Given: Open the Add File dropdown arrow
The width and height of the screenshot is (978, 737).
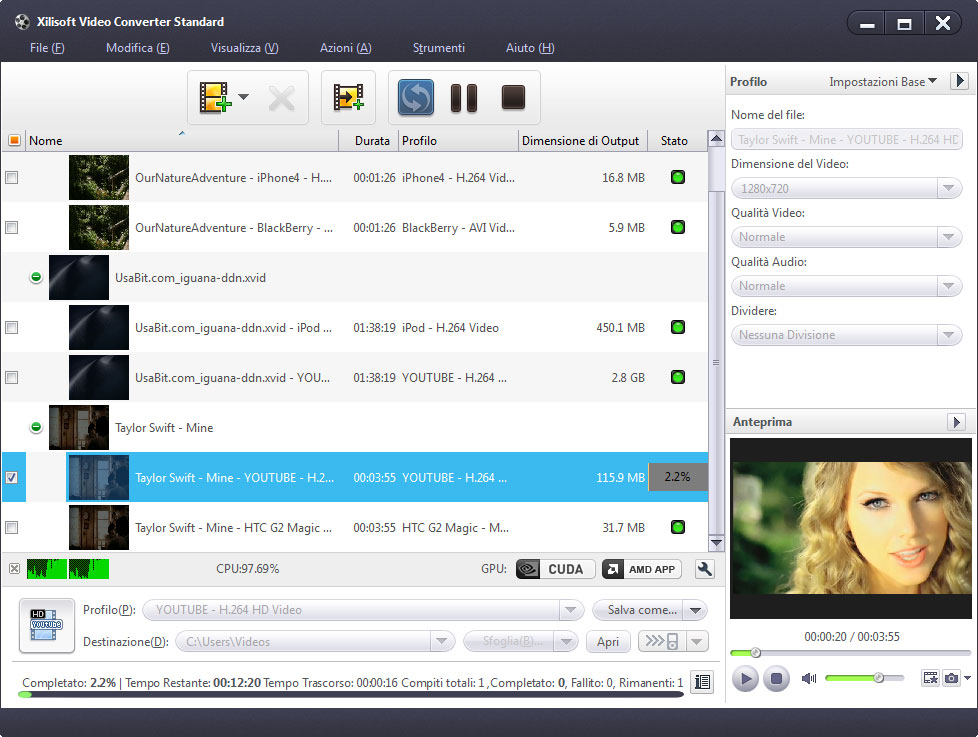Looking at the screenshot, I should point(244,97).
